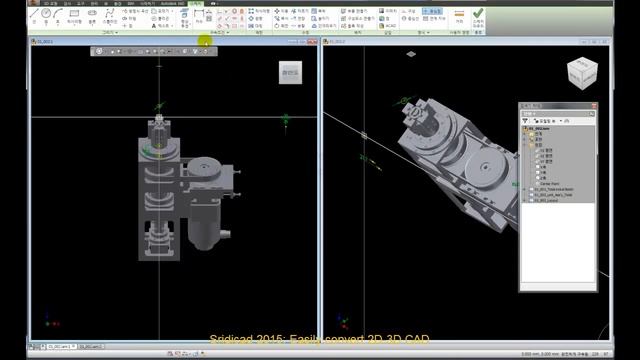Toggle Centerline format
Screen dimensions: 640x360
coord(411,18)
